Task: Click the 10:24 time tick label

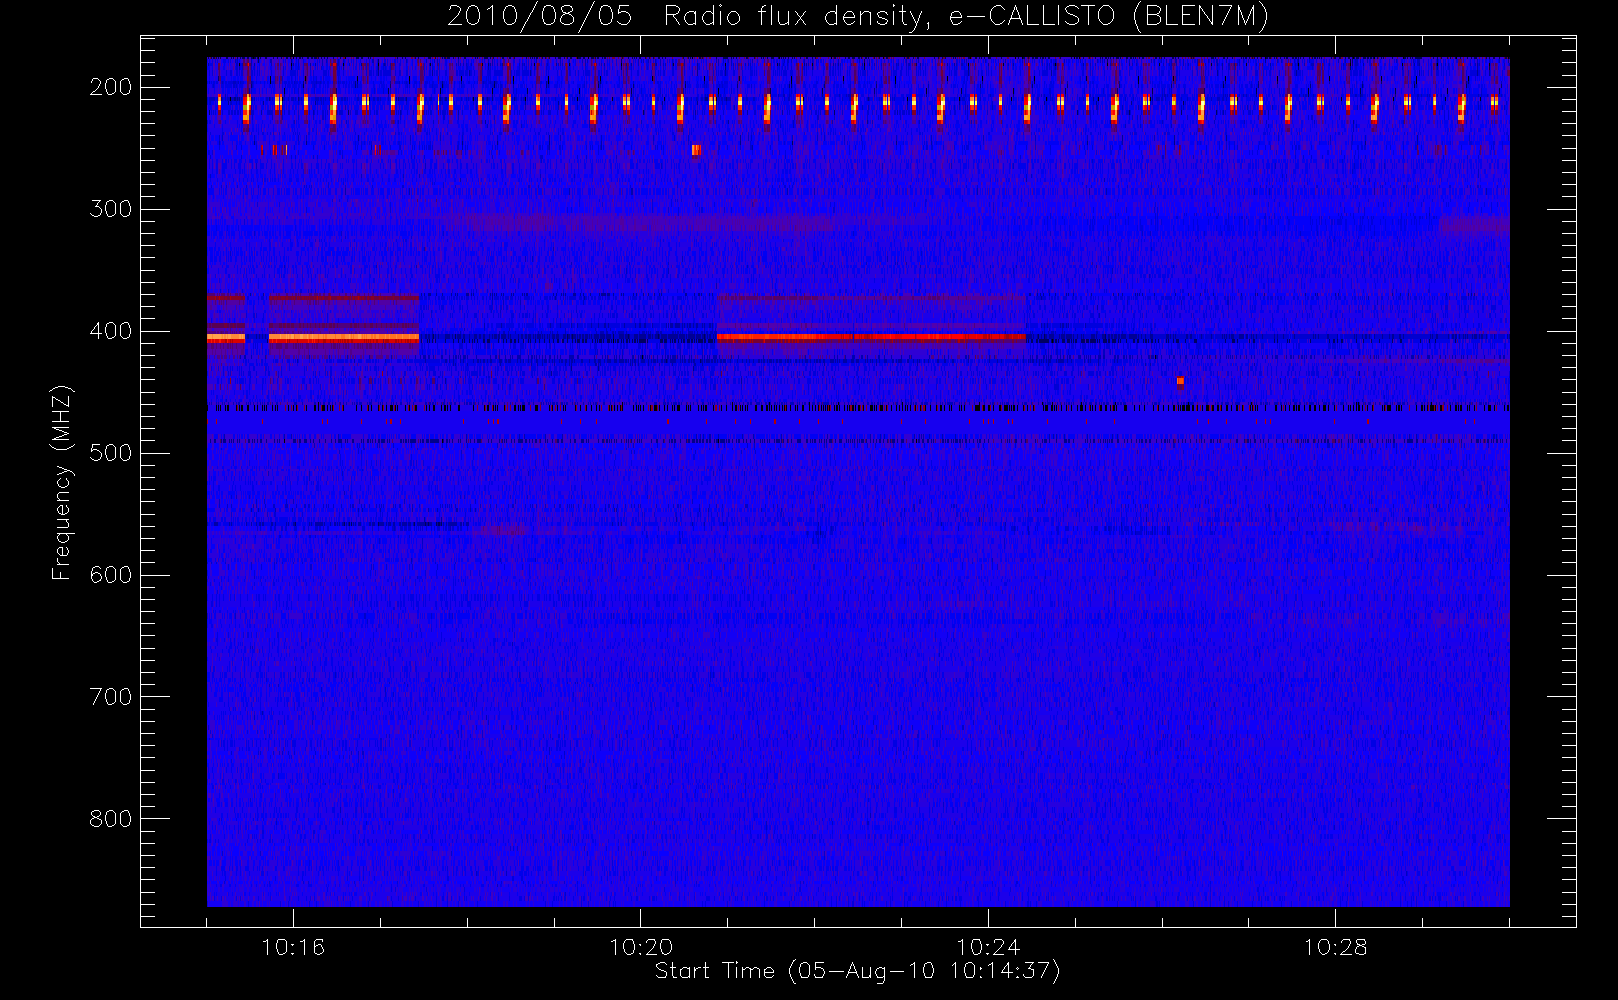Action: [x=988, y=947]
